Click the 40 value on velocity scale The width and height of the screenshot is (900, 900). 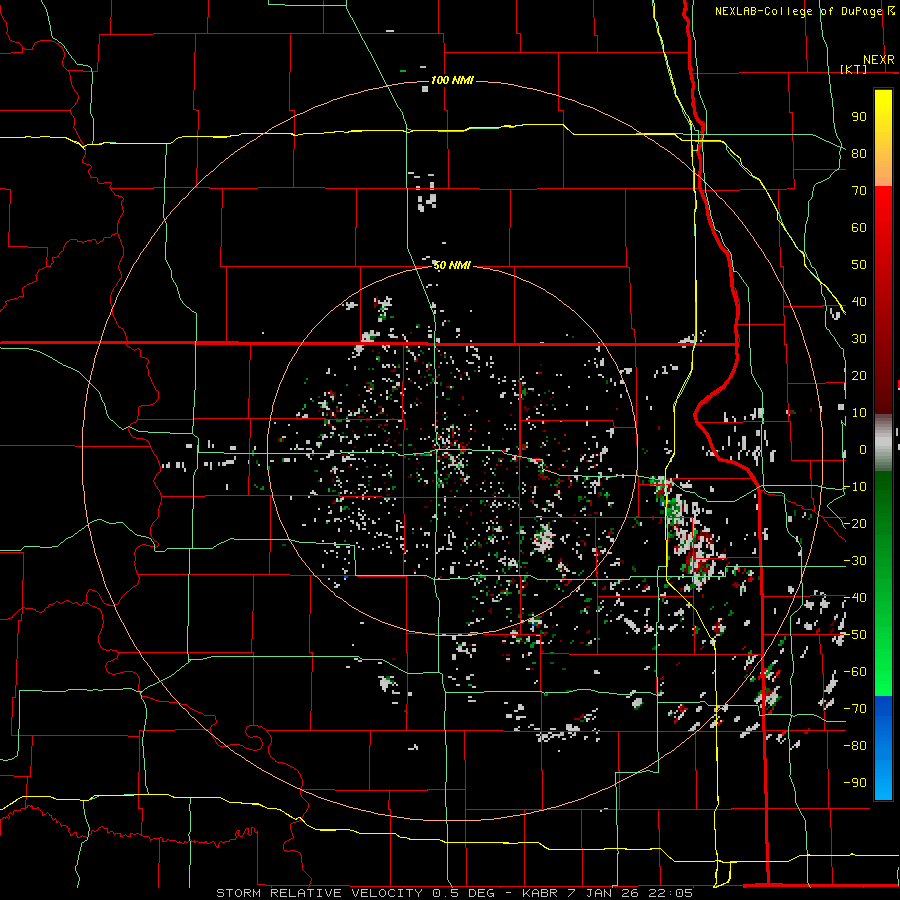click(859, 302)
